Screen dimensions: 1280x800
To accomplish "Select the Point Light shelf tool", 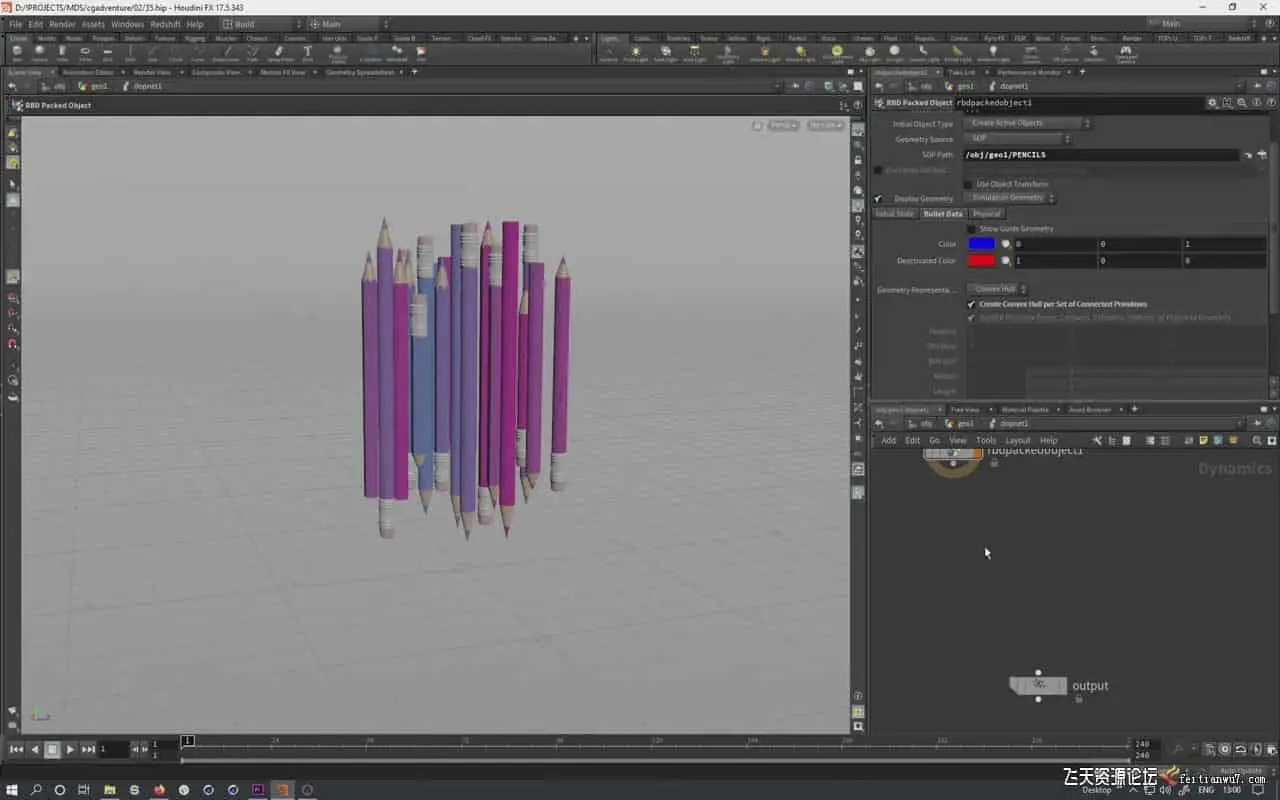I will (x=636, y=53).
